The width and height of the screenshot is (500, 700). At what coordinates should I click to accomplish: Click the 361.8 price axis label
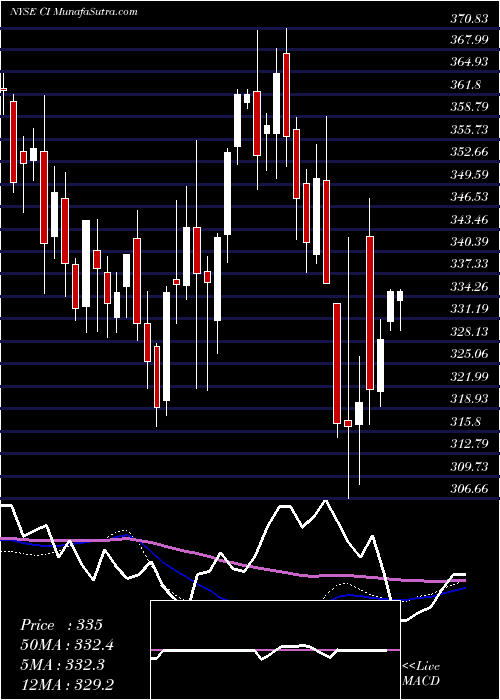[466, 84]
